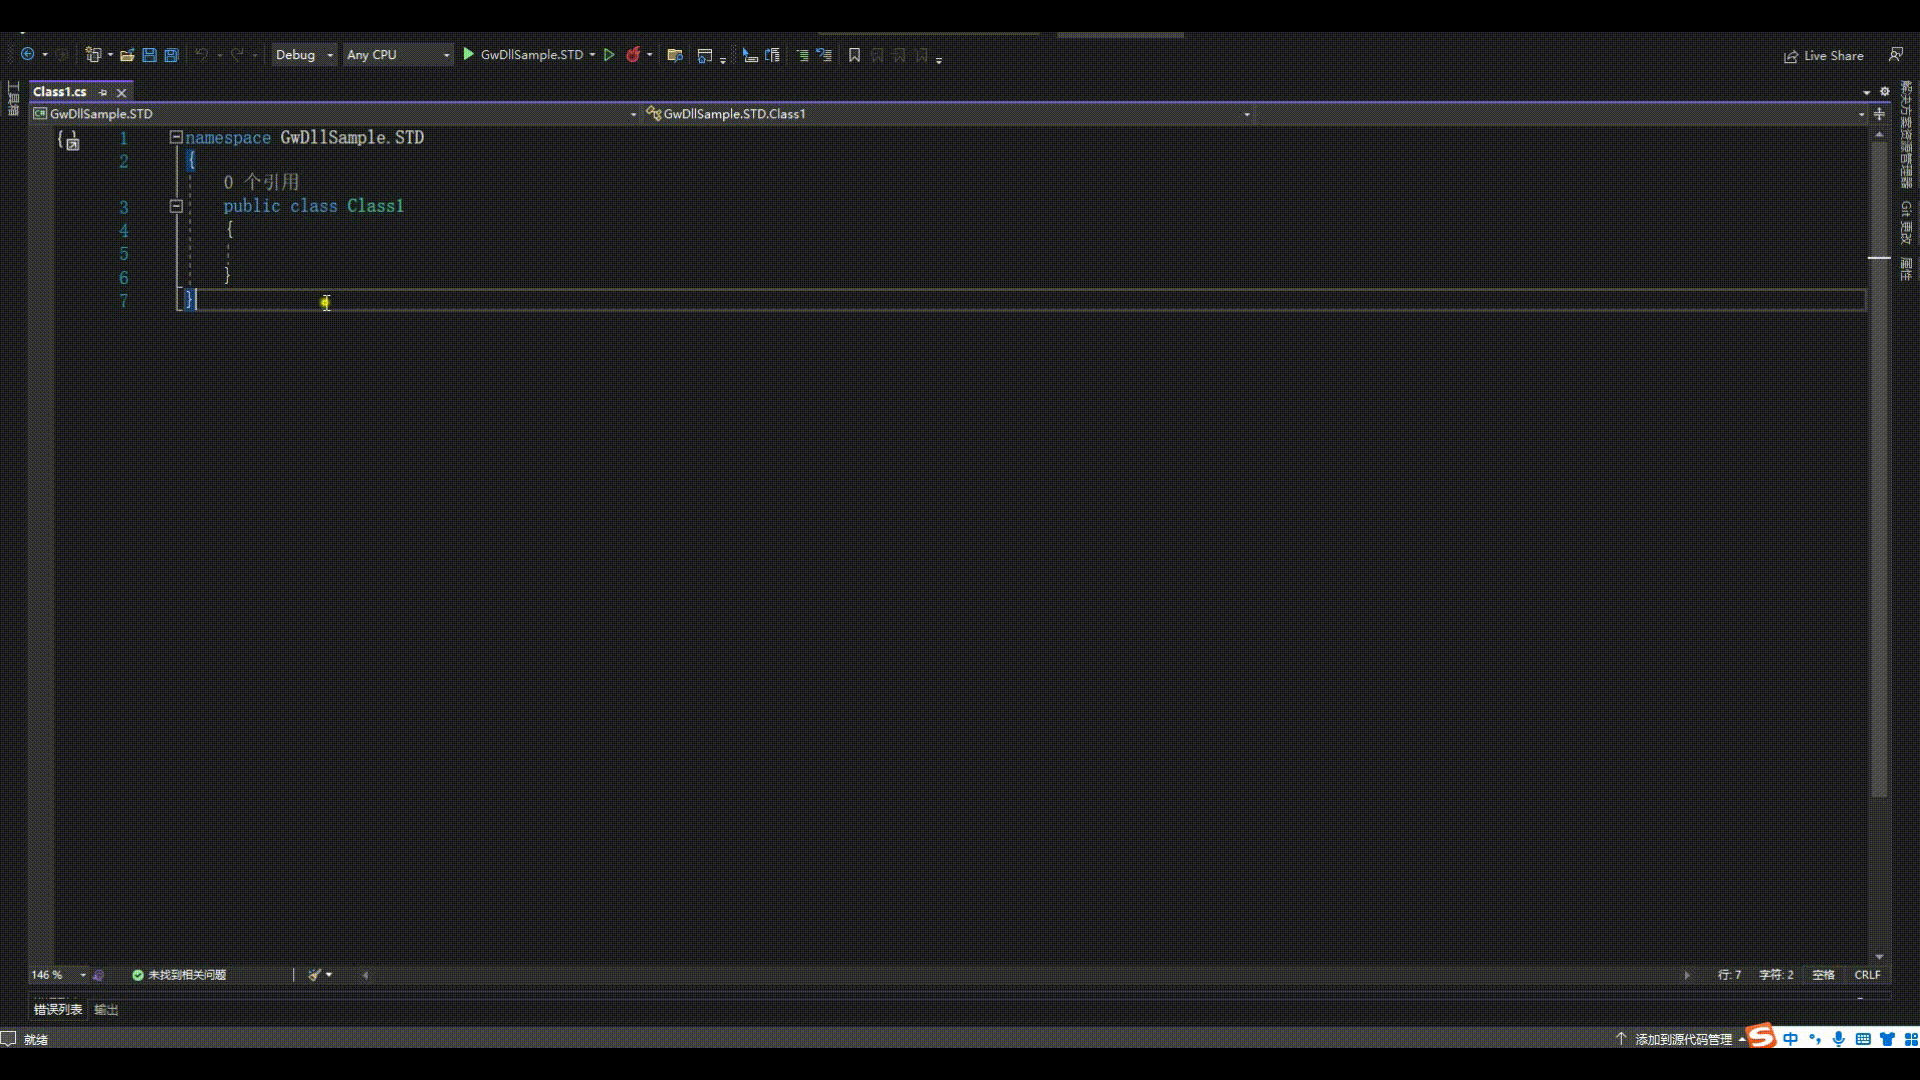Image resolution: width=1920 pixels, height=1080 pixels.
Task: Collapse the namespace GwDllSample.STD code block
Action: 176,137
